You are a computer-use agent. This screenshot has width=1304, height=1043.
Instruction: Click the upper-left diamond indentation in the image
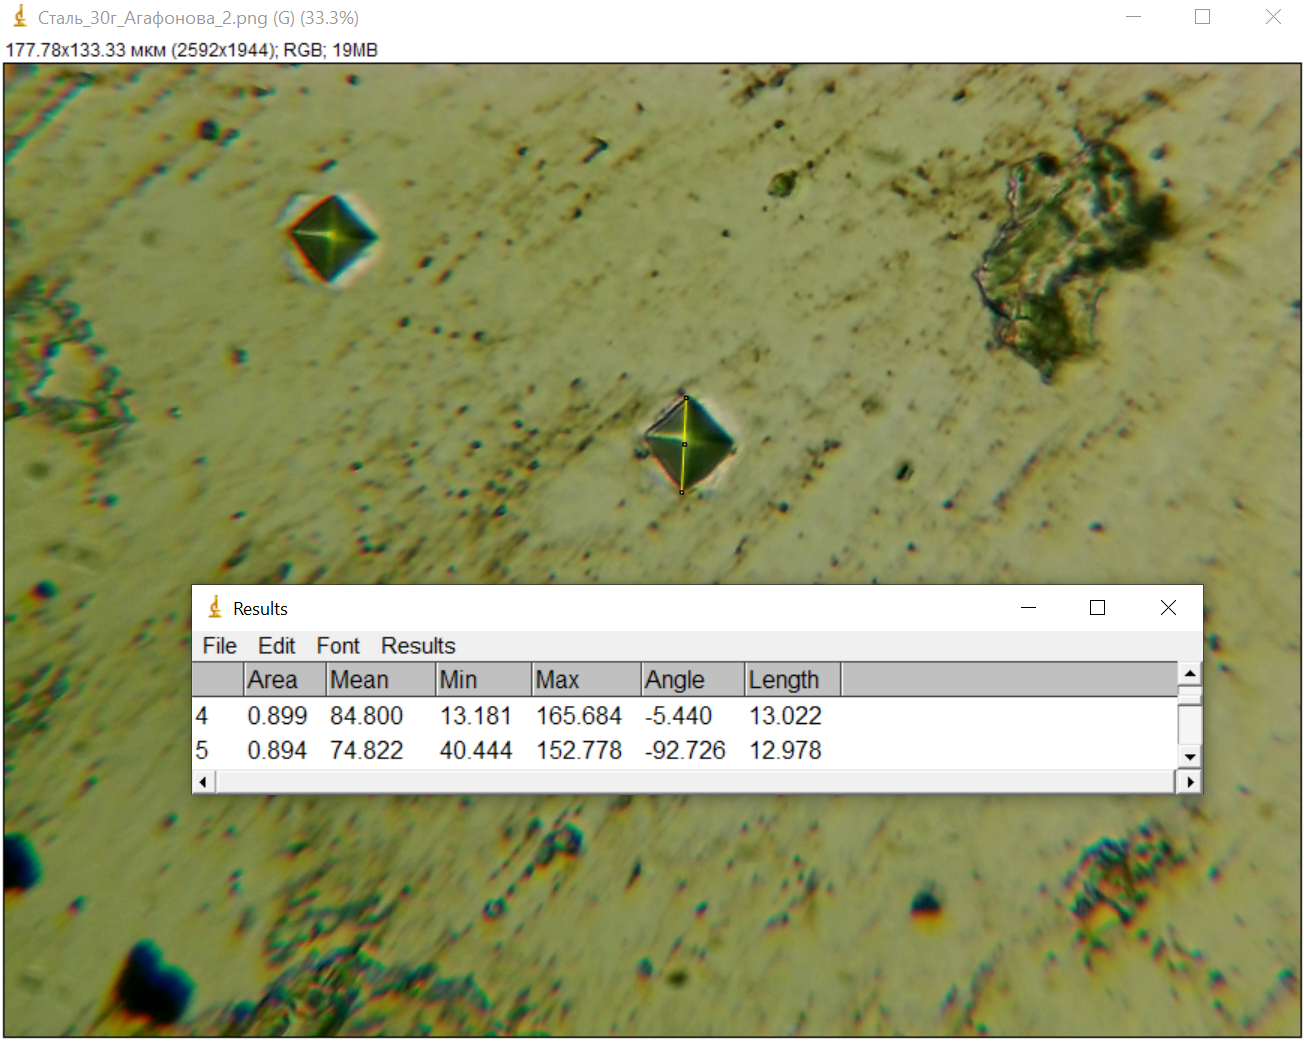tap(331, 239)
